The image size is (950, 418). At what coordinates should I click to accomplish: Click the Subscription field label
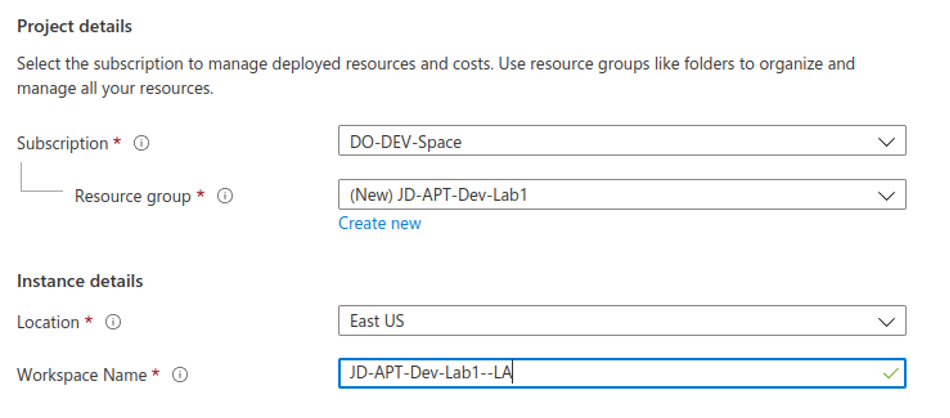pos(62,143)
